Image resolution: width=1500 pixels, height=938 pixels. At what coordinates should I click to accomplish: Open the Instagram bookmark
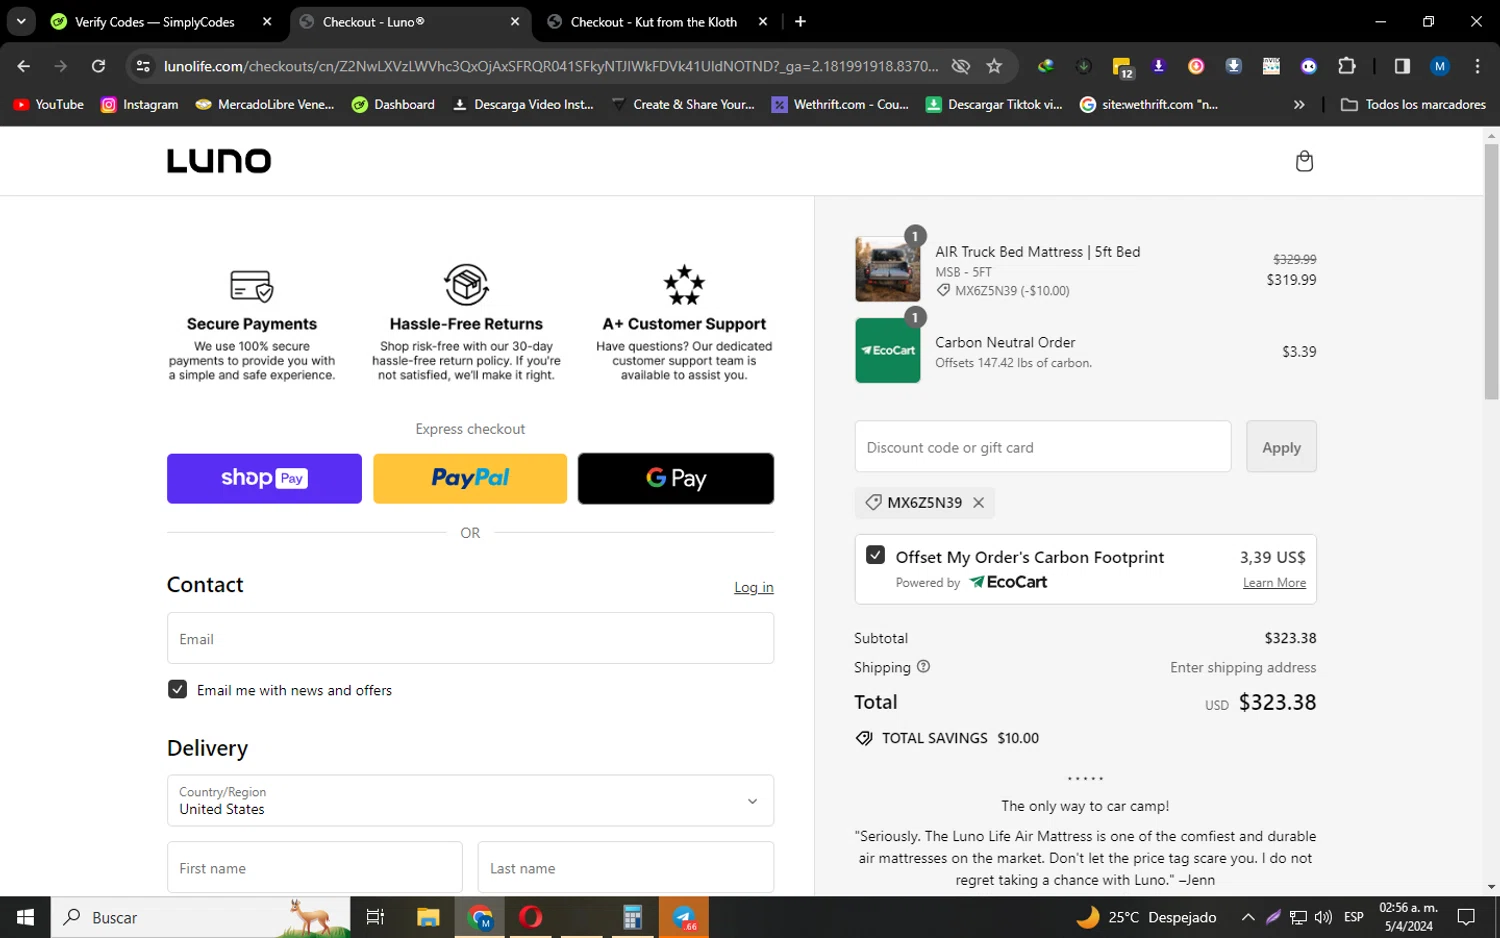(139, 104)
